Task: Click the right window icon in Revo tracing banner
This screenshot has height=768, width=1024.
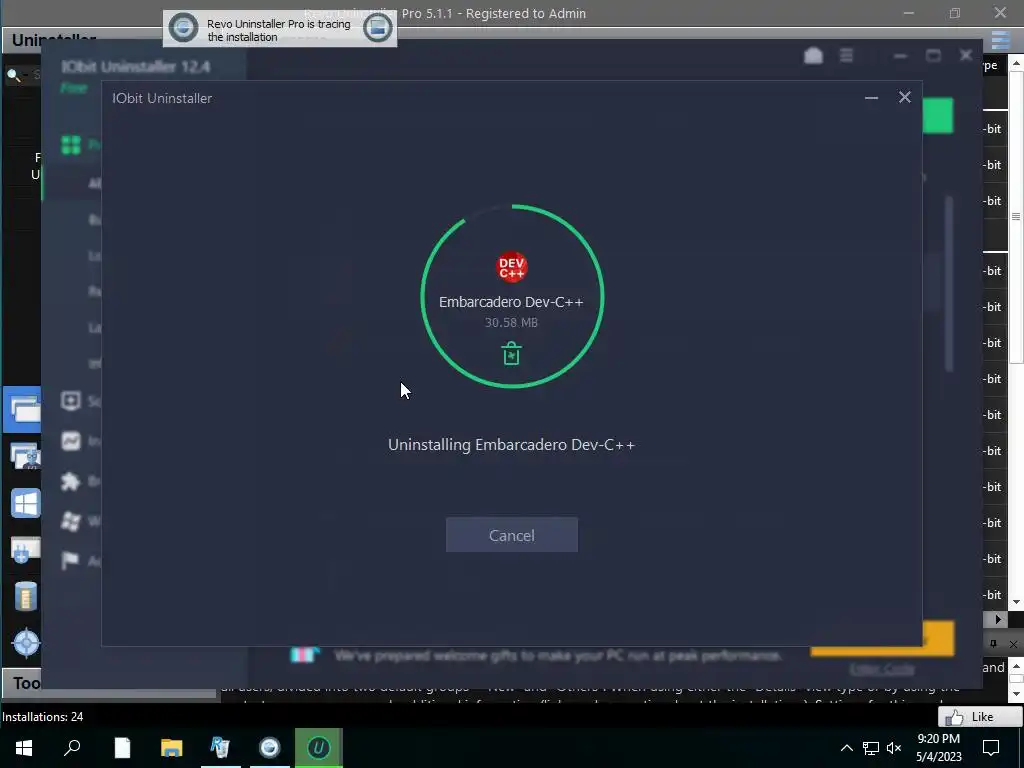Action: coord(377,28)
